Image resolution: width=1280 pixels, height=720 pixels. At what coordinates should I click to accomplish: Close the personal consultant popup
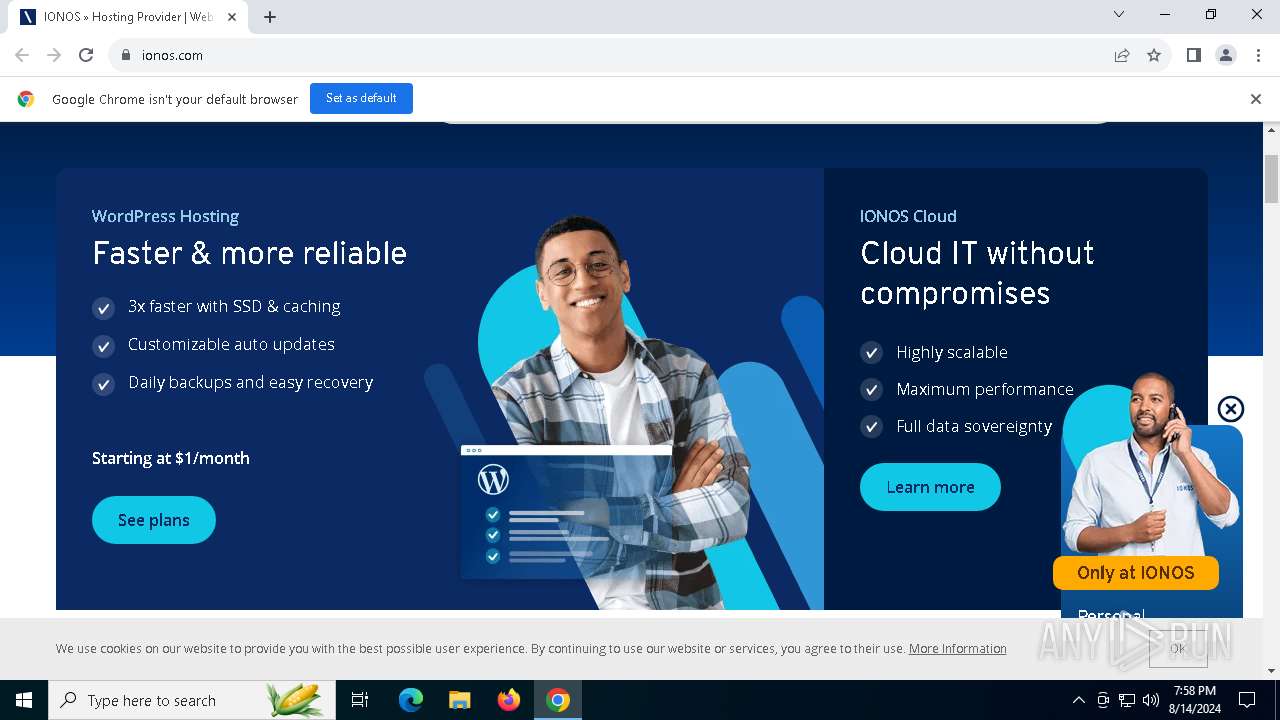1231,409
